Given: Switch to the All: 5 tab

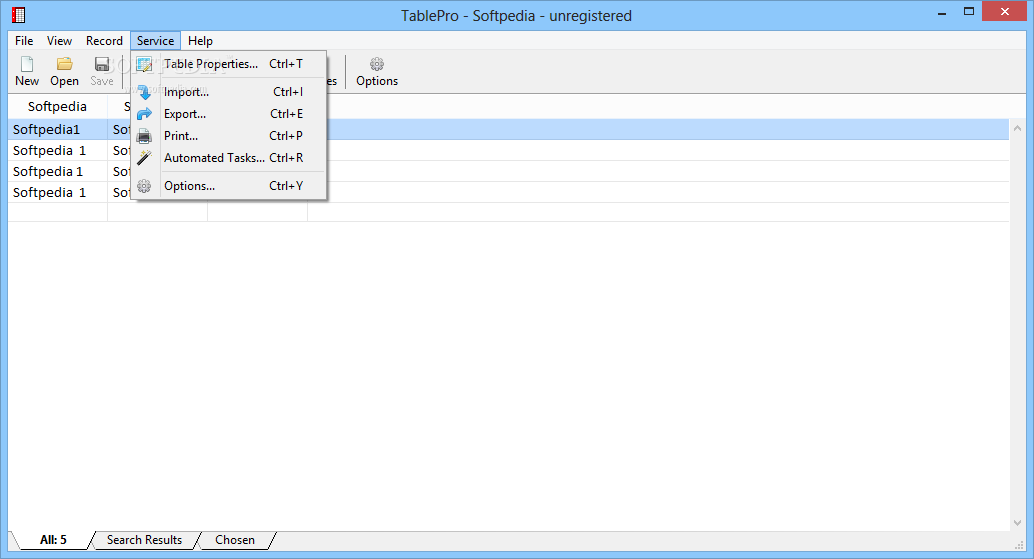Looking at the screenshot, I should 53,540.
